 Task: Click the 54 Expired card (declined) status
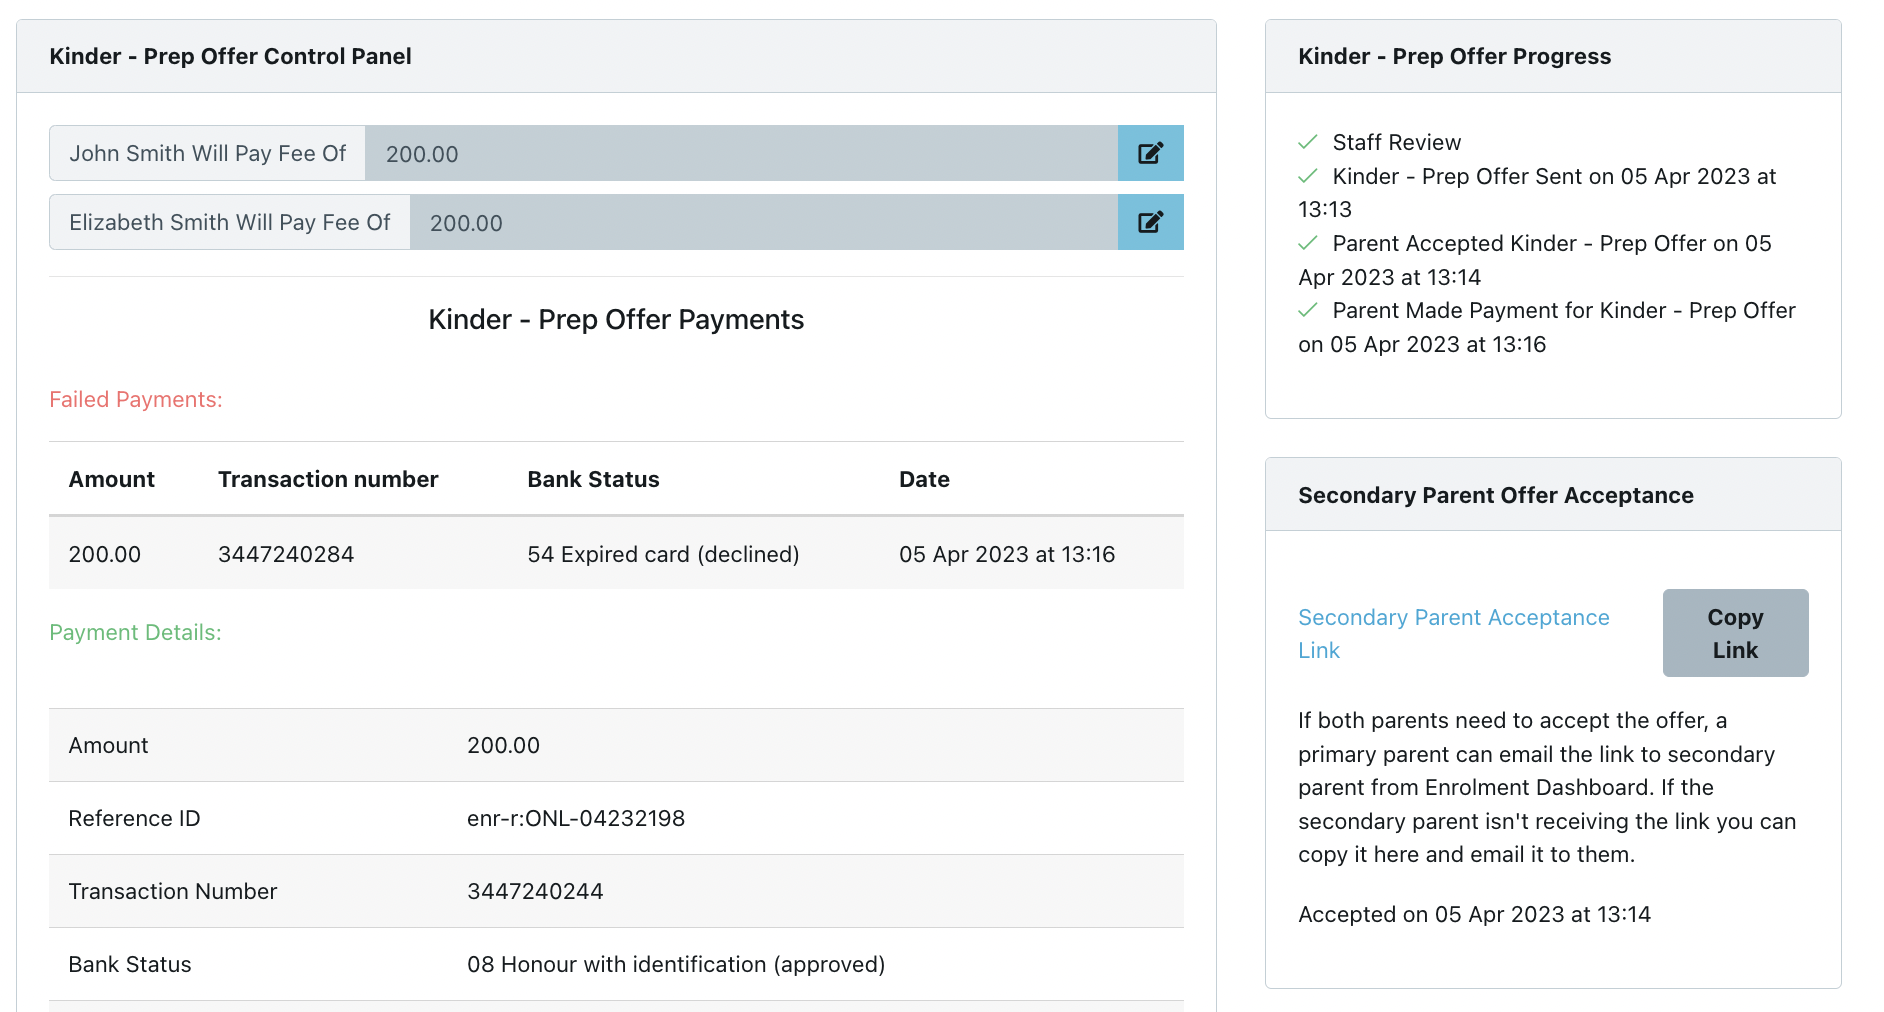(x=663, y=554)
